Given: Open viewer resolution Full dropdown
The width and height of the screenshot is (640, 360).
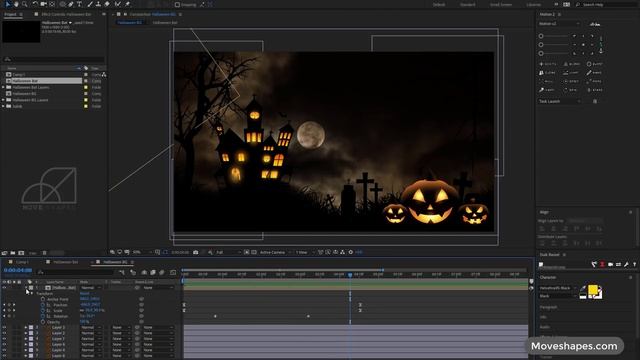Looking at the screenshot, I should [x=228, y=252].
